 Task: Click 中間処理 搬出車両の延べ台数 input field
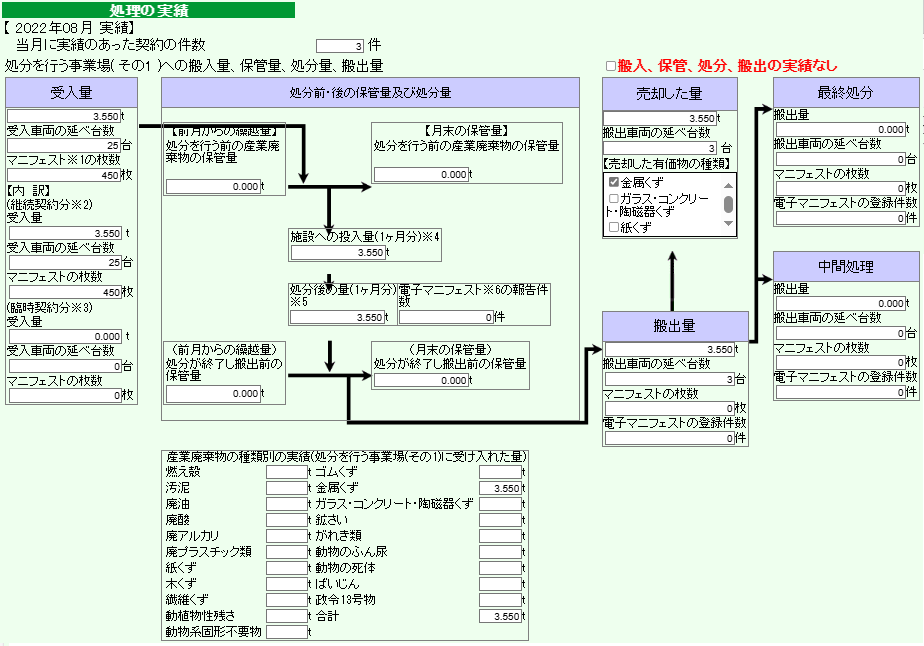tap(841, 333)
